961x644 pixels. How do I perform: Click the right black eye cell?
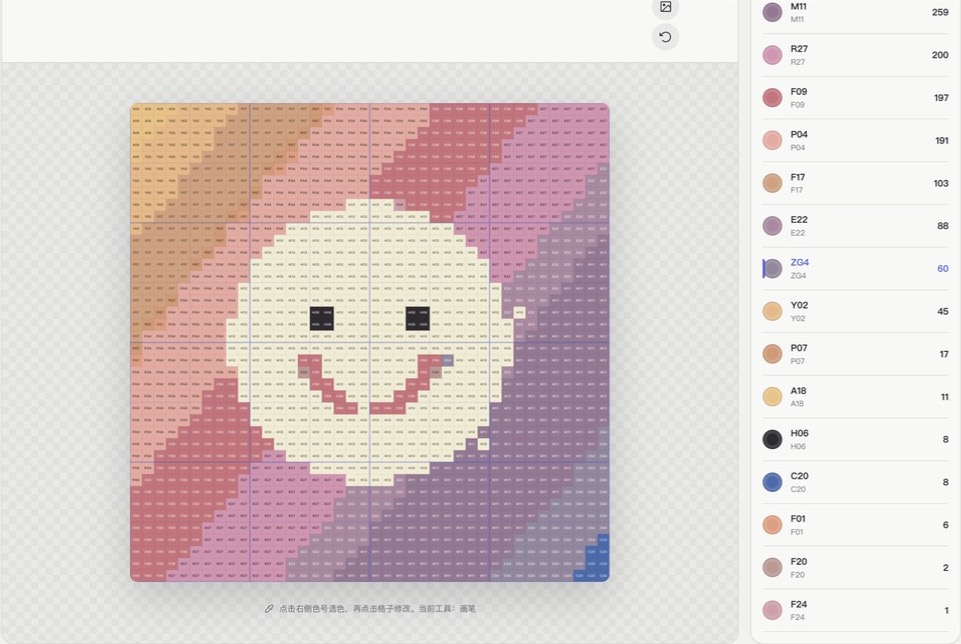[x=417, y=318]
